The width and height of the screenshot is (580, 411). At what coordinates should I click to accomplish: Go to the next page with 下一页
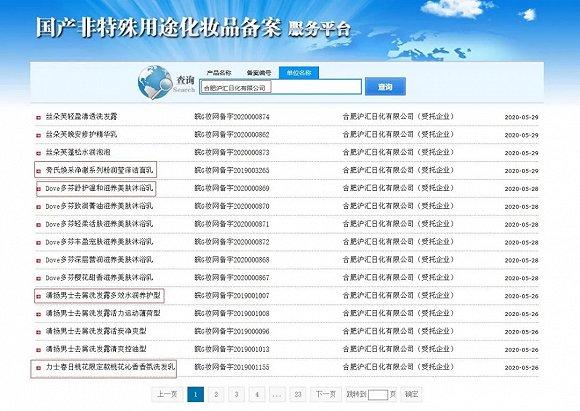pyautogui.click(x=326, y=394)
